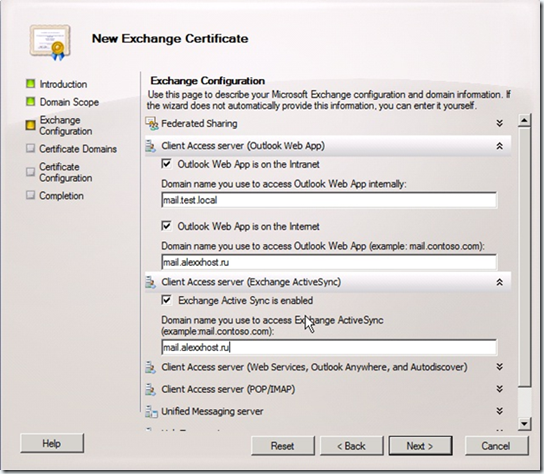This screenshot has height=474, width=544.
Task: Proceed with the Next > button
Action: pyautogui.click(x=420, y=446)
